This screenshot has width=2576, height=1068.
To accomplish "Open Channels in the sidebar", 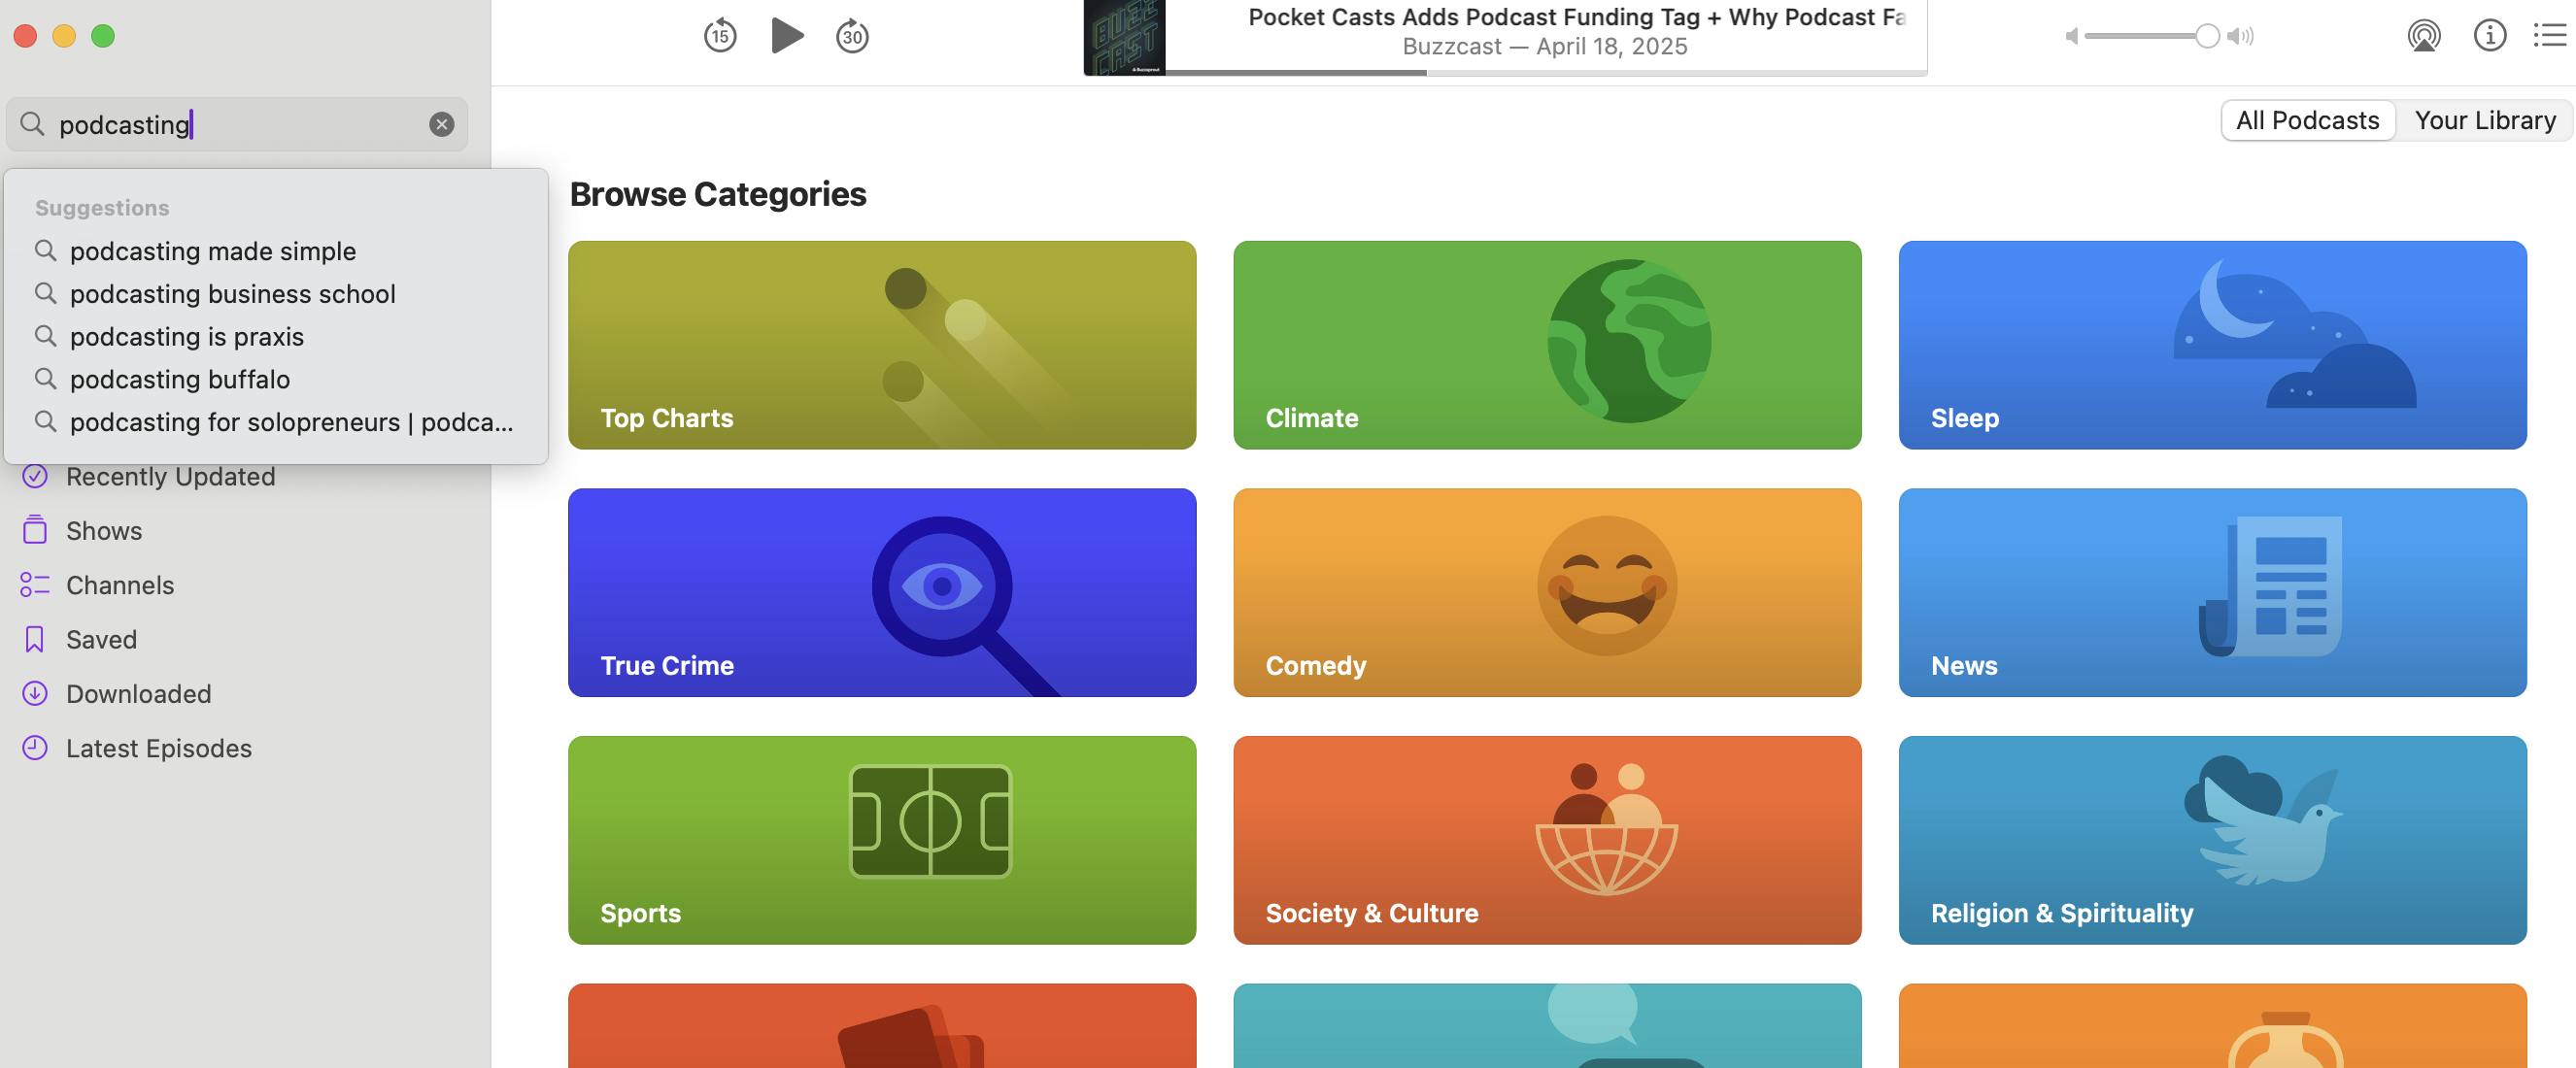I will 119,585.
